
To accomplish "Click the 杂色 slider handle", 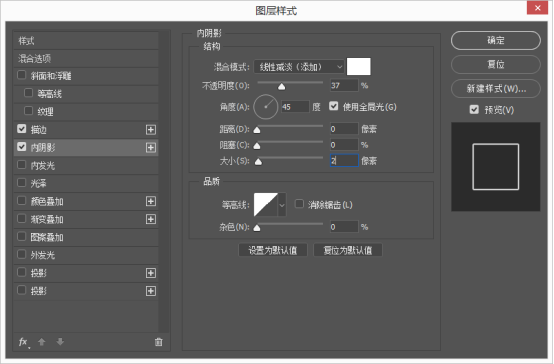I will pyautogui.click(x=257, y=228).
